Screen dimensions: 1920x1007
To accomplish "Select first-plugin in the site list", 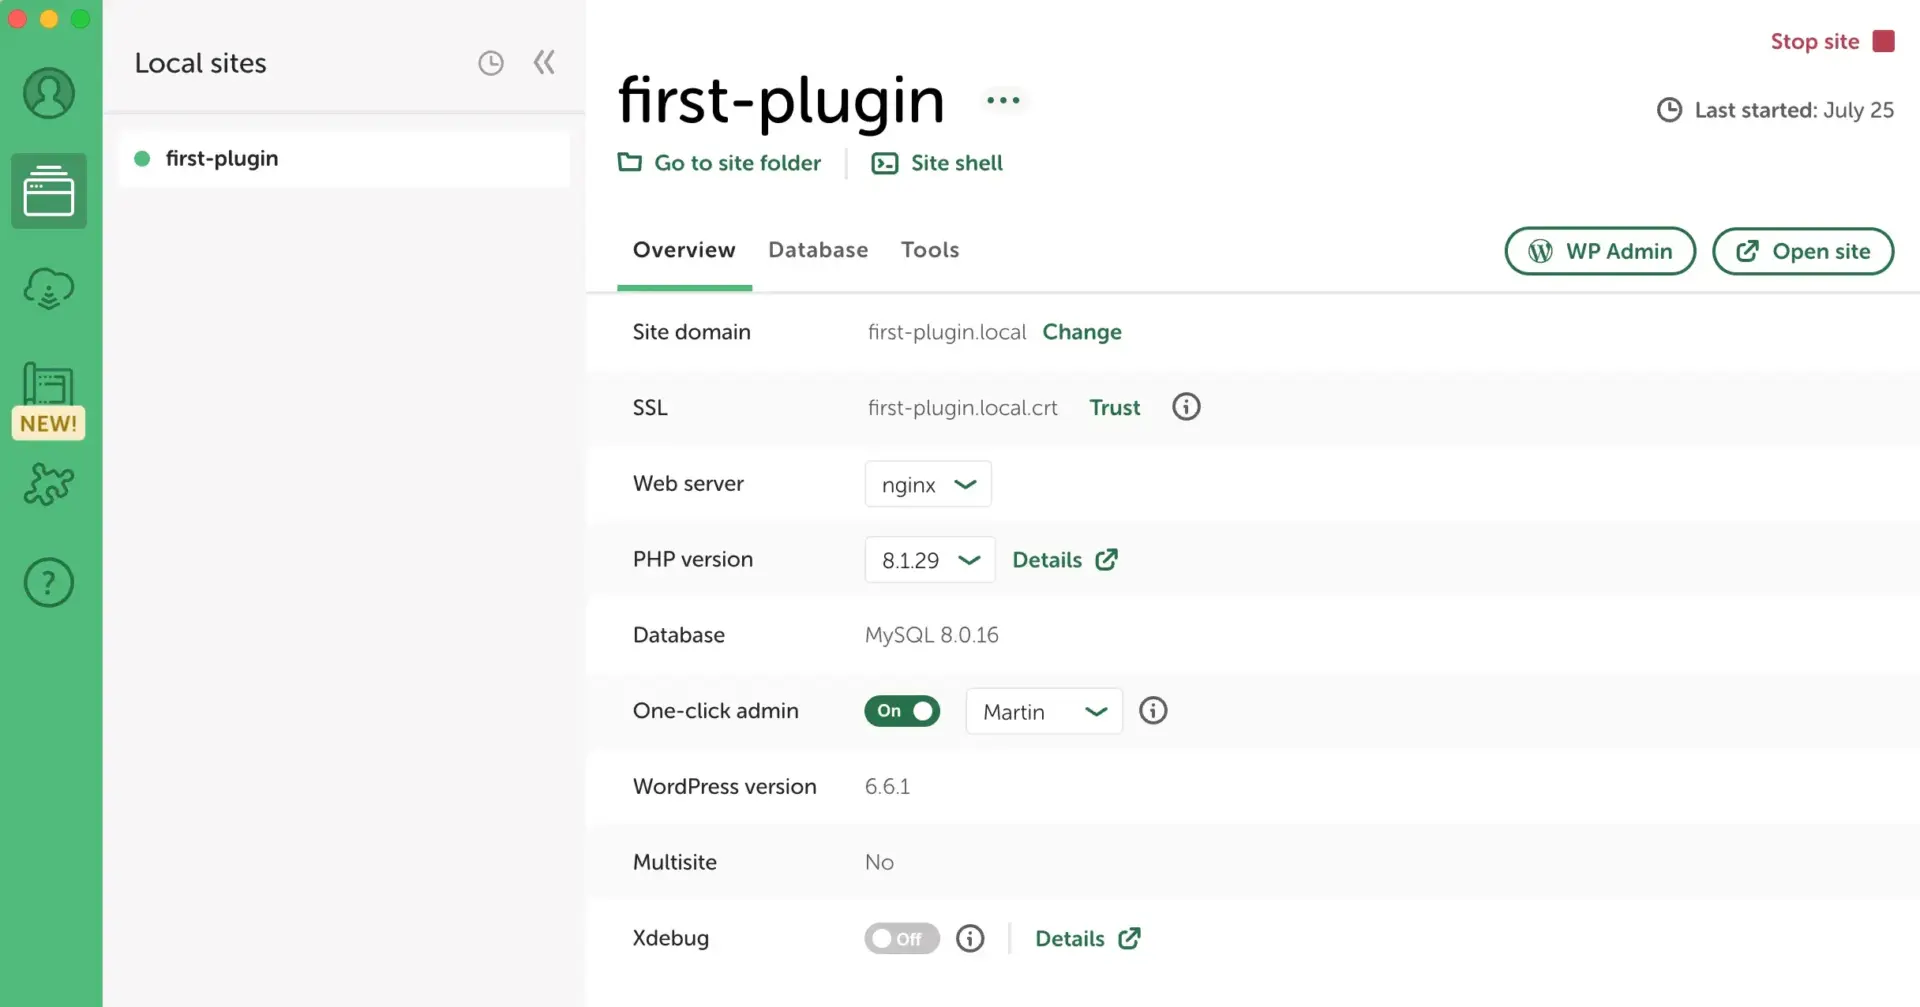I will pyautogui.click(x=222, y=158).
